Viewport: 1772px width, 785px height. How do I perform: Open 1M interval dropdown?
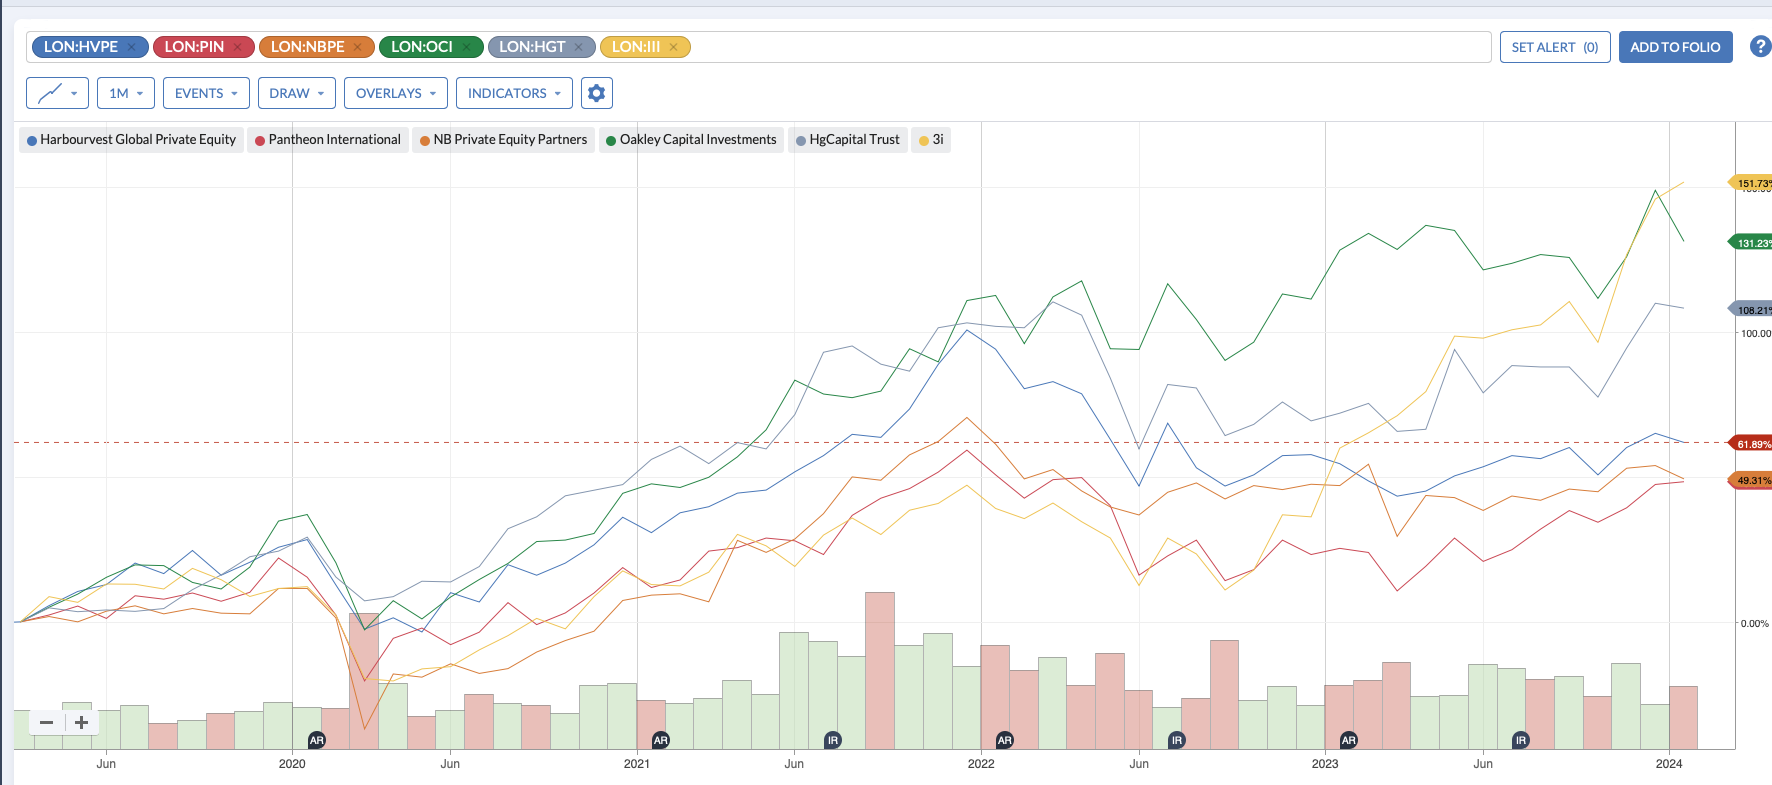(126, 93)
